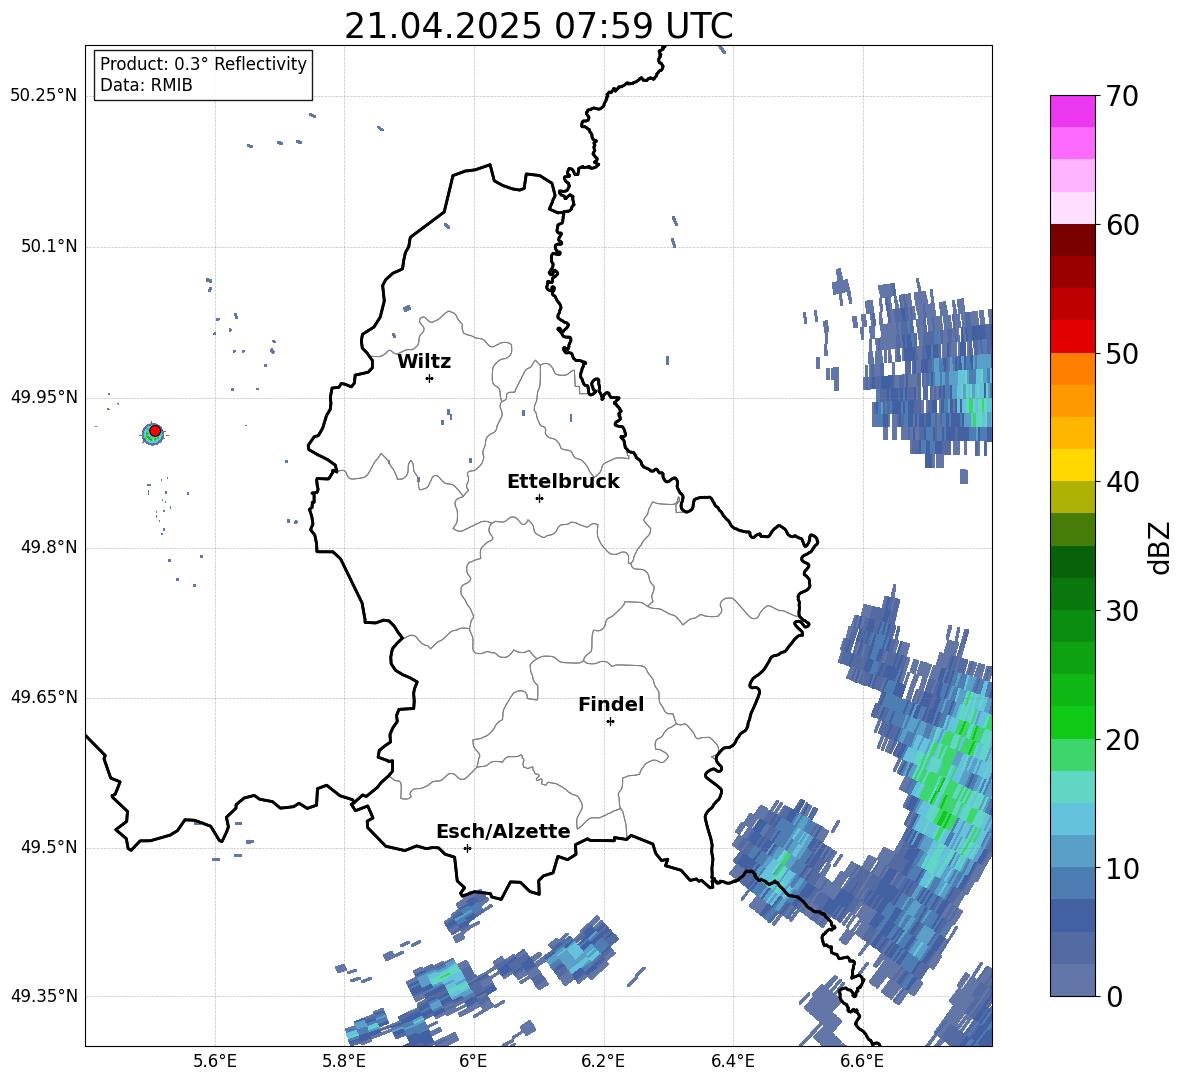Click the Wiltz location cross marker

(430, 378)
